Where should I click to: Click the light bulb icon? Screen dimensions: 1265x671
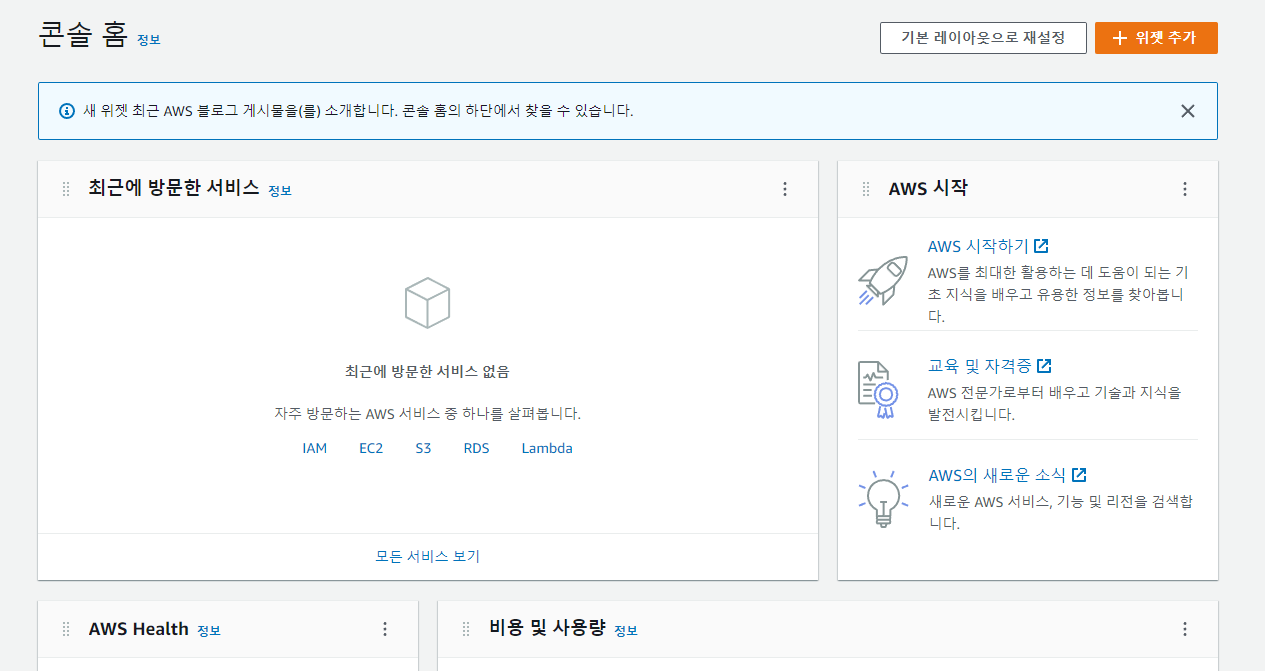[883, 498]
